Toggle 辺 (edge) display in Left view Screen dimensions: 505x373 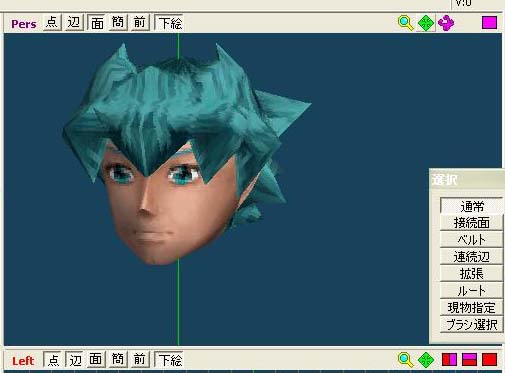click(x=75, y=360)
